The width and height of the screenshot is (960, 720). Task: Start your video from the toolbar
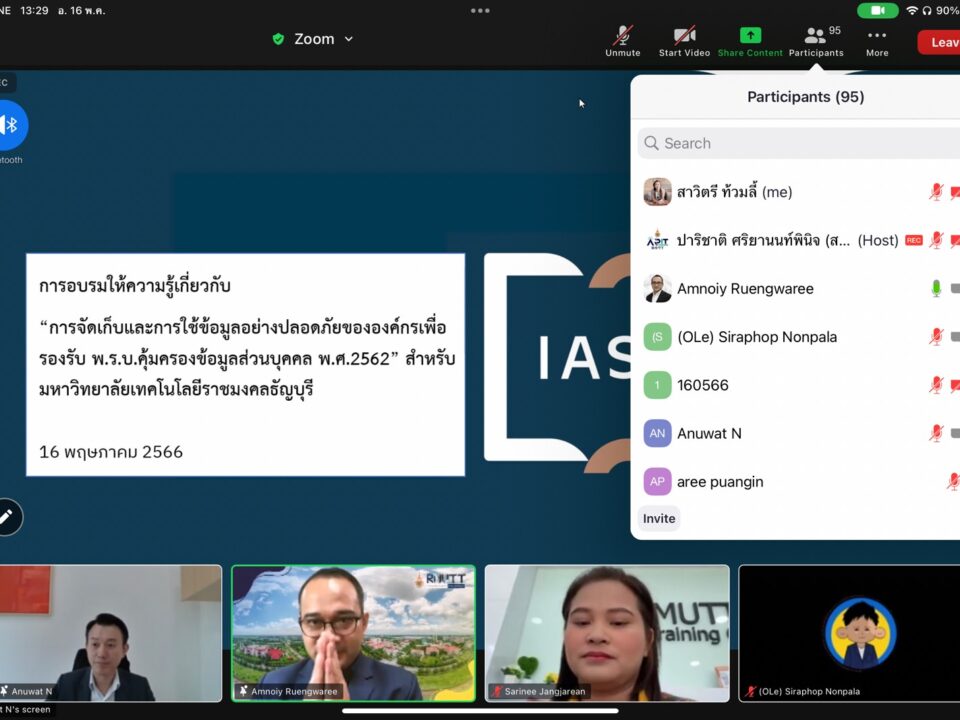(684, 41)
